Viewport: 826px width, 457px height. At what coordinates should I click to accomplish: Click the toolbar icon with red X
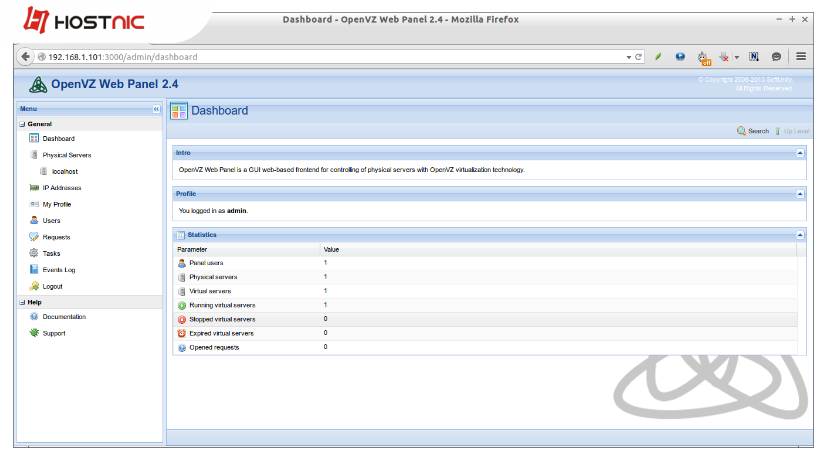point(724,56)
